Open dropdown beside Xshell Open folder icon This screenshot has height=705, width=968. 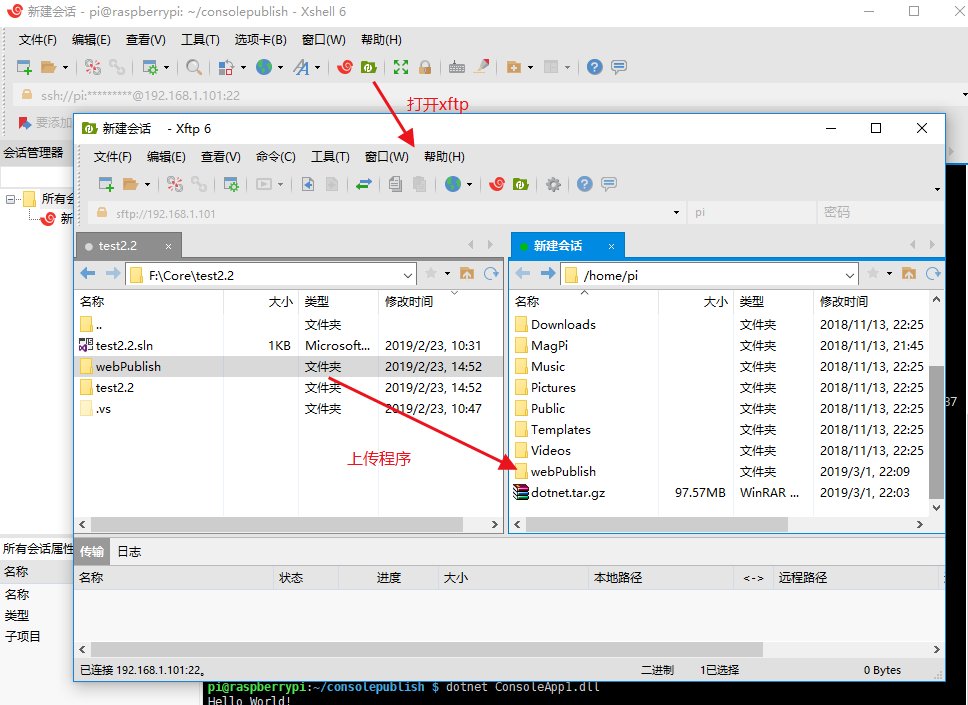click(x=65, y=67)
